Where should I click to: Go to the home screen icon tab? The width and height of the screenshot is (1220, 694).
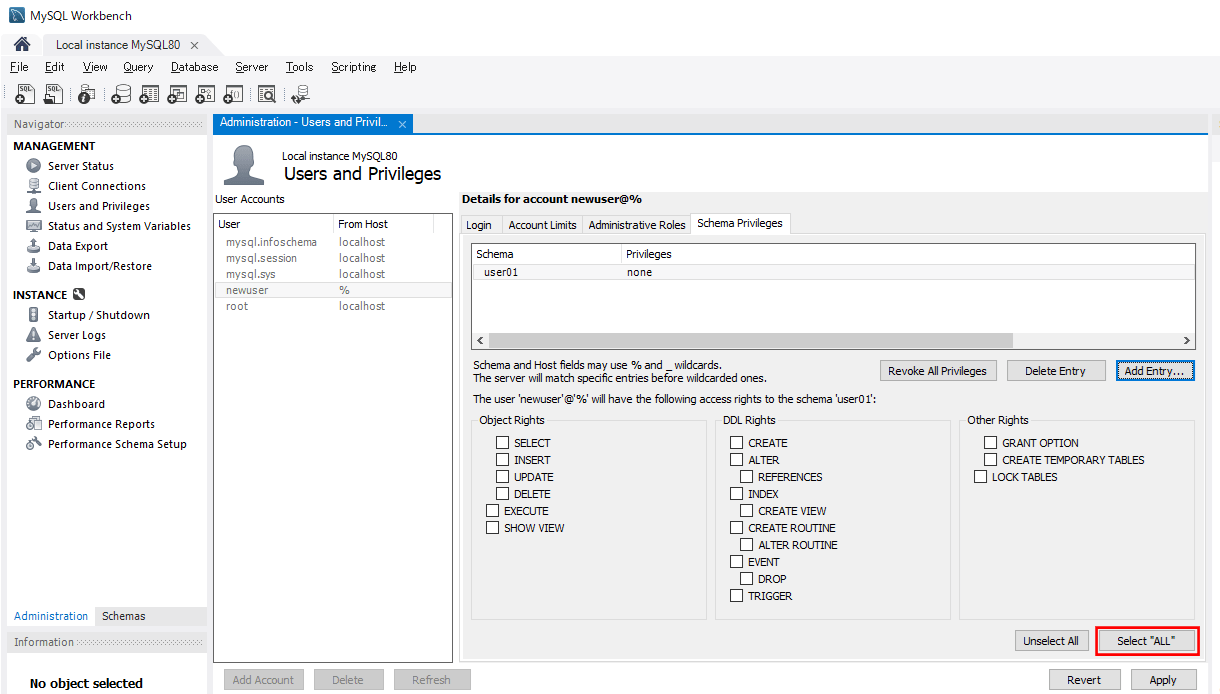22,44
